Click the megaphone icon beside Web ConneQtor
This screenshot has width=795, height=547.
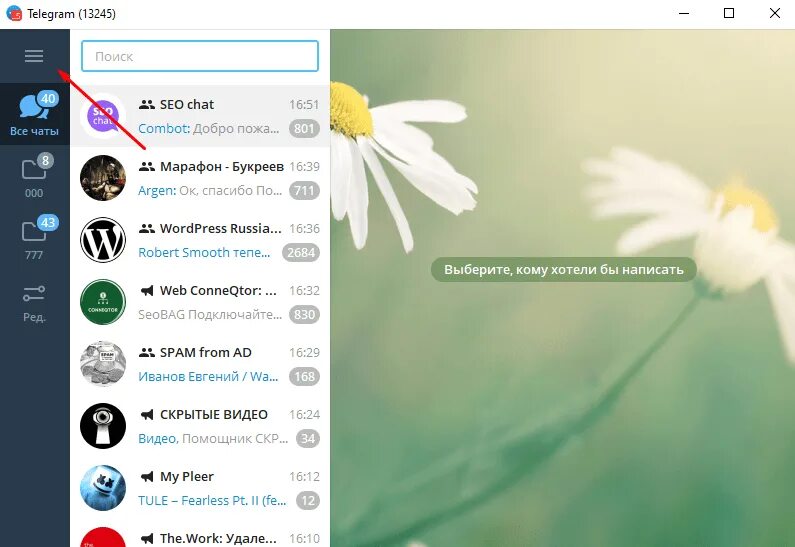[147, 291]
